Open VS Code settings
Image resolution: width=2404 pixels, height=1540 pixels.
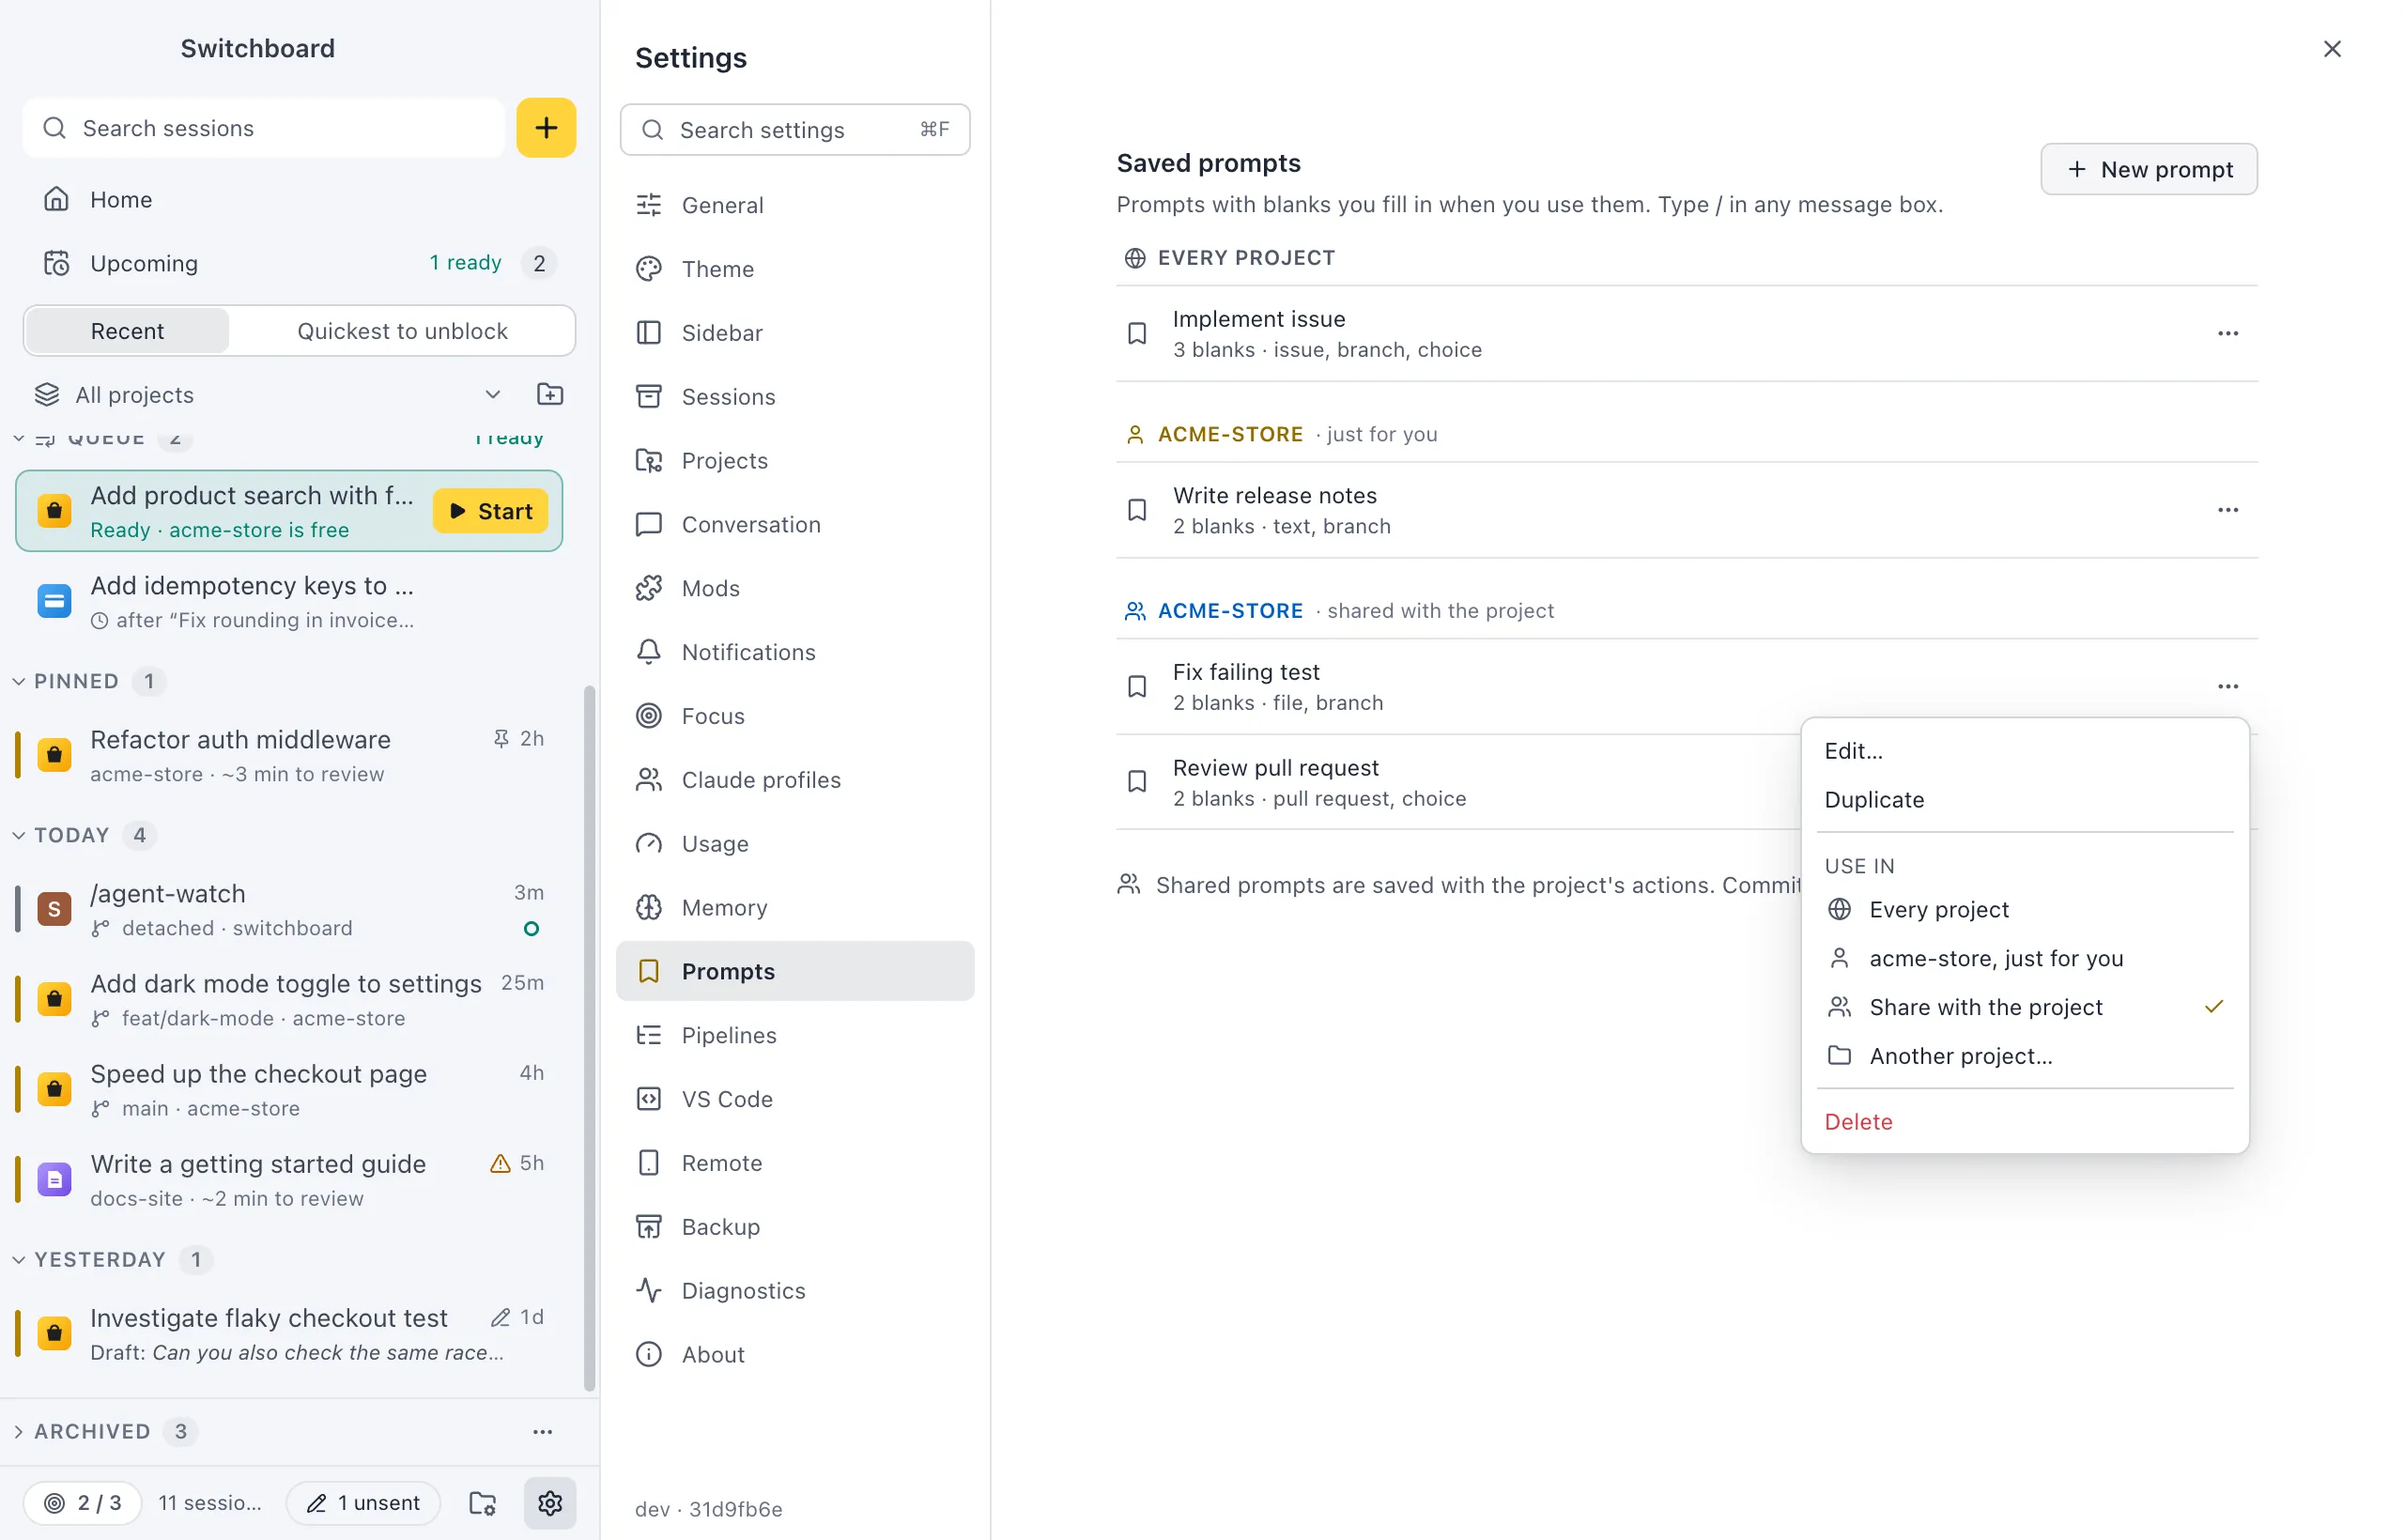click(795, 1099)
